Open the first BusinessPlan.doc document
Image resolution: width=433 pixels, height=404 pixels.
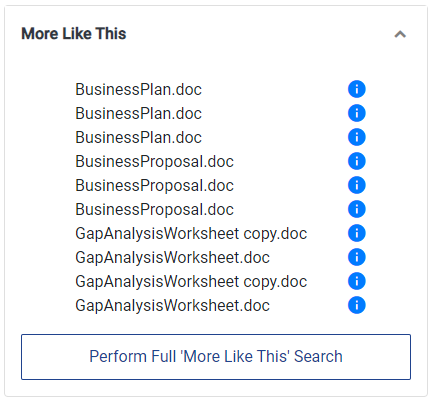138,90
